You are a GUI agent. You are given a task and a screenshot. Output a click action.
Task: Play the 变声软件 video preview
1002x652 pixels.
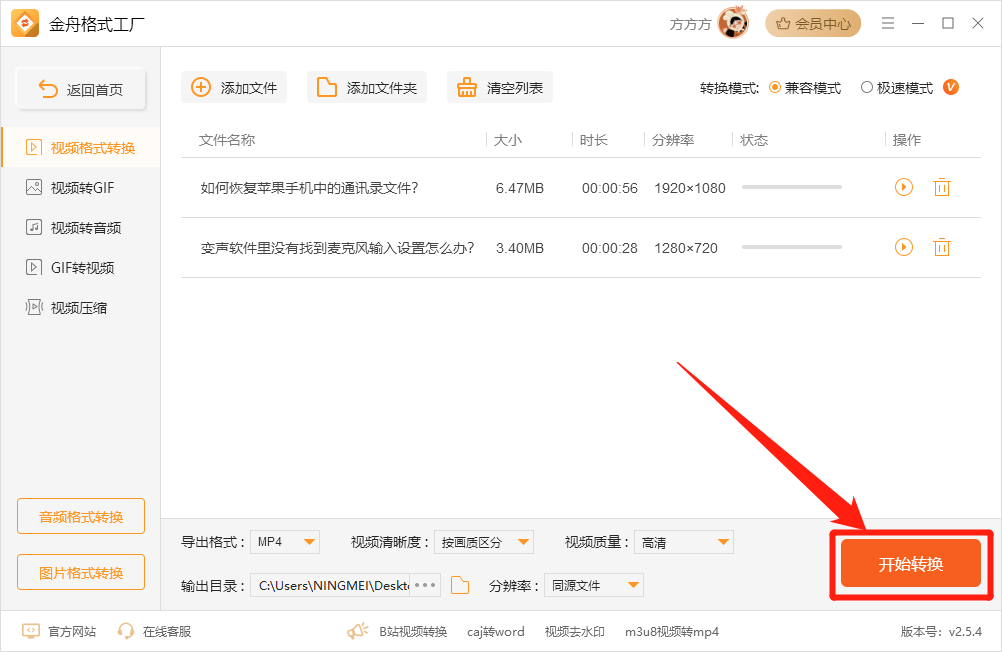point(904,247)
